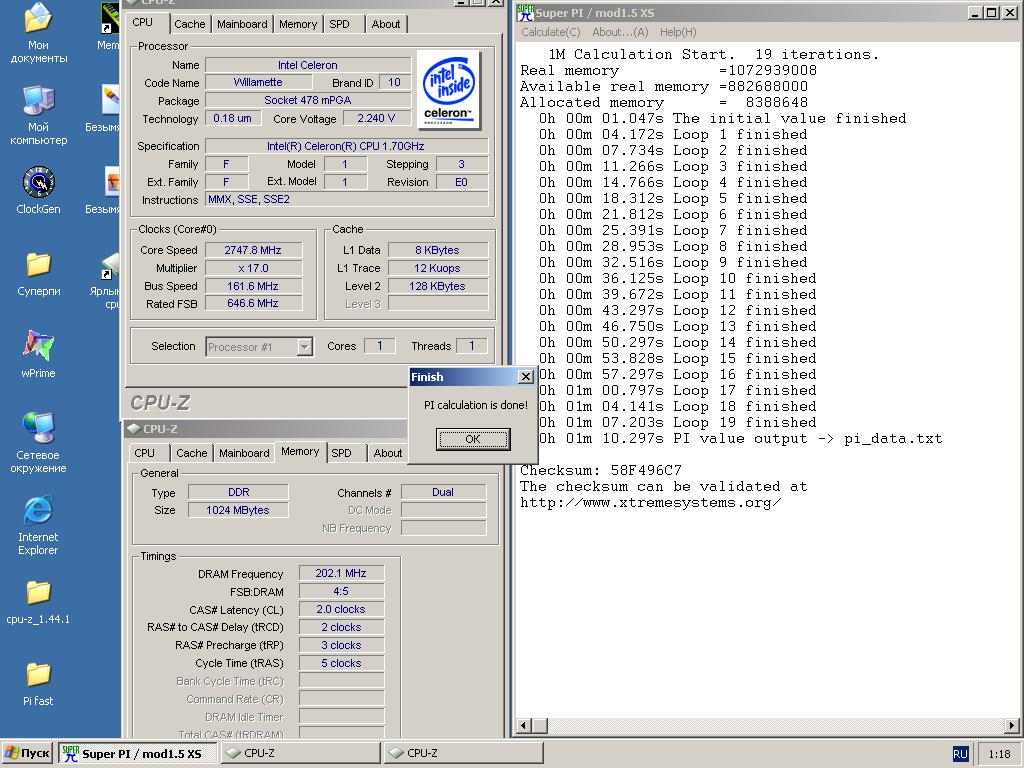1024x768 pixels.
Task: Click the CAS# Latency value 2.0 clocks
Action: coord(341,609)
